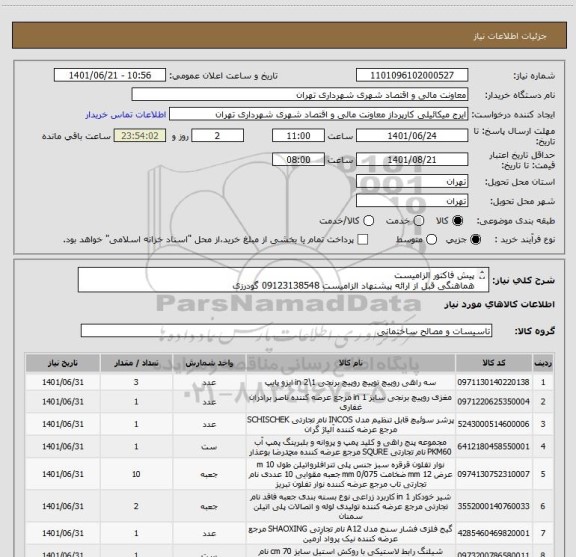Click the row 2 item name مغزی روپیچ برنجی
The height and width of the screenshot is (557, 576).
(x=350, y=402)
